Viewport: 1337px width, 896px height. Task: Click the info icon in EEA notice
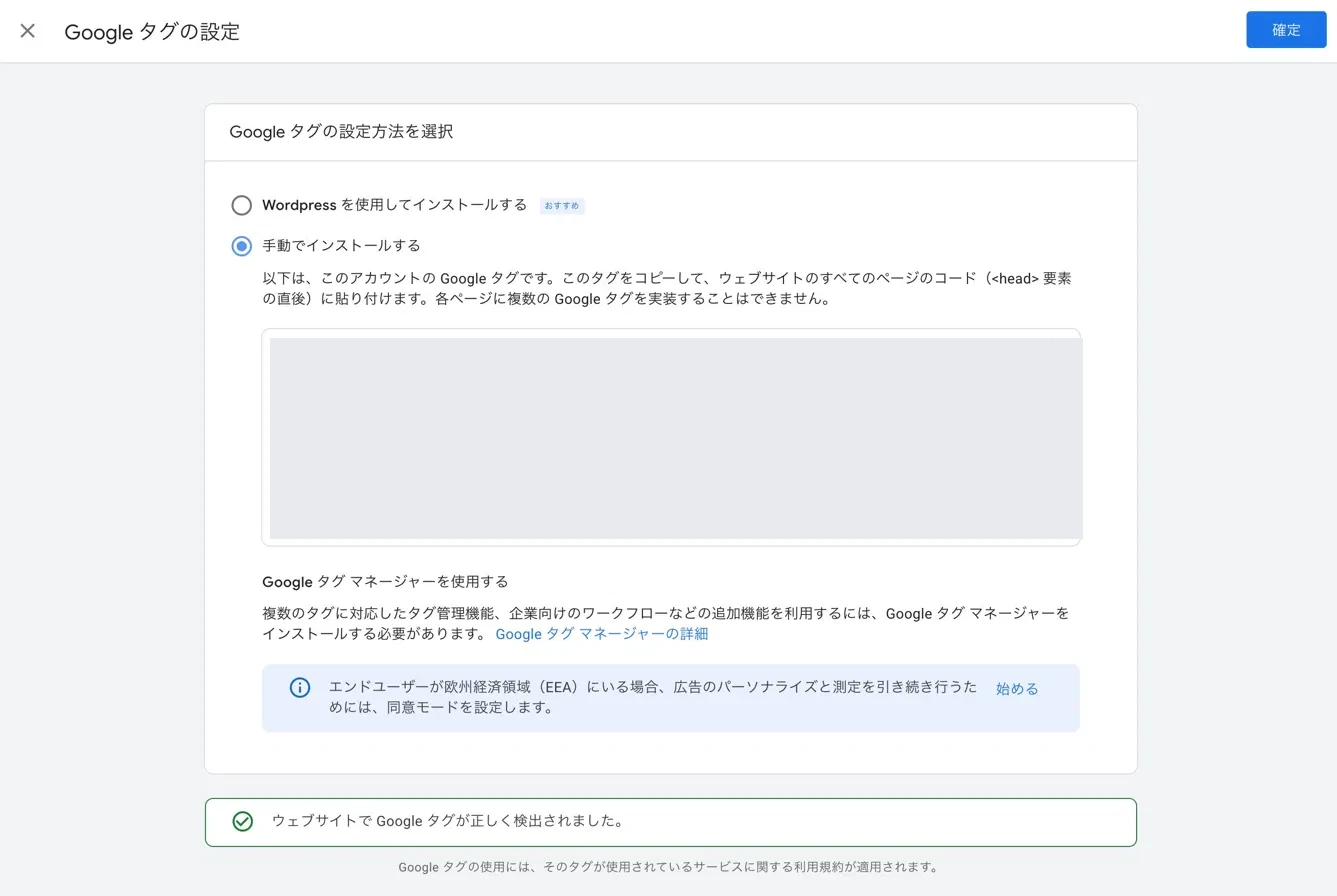point(299,688)
